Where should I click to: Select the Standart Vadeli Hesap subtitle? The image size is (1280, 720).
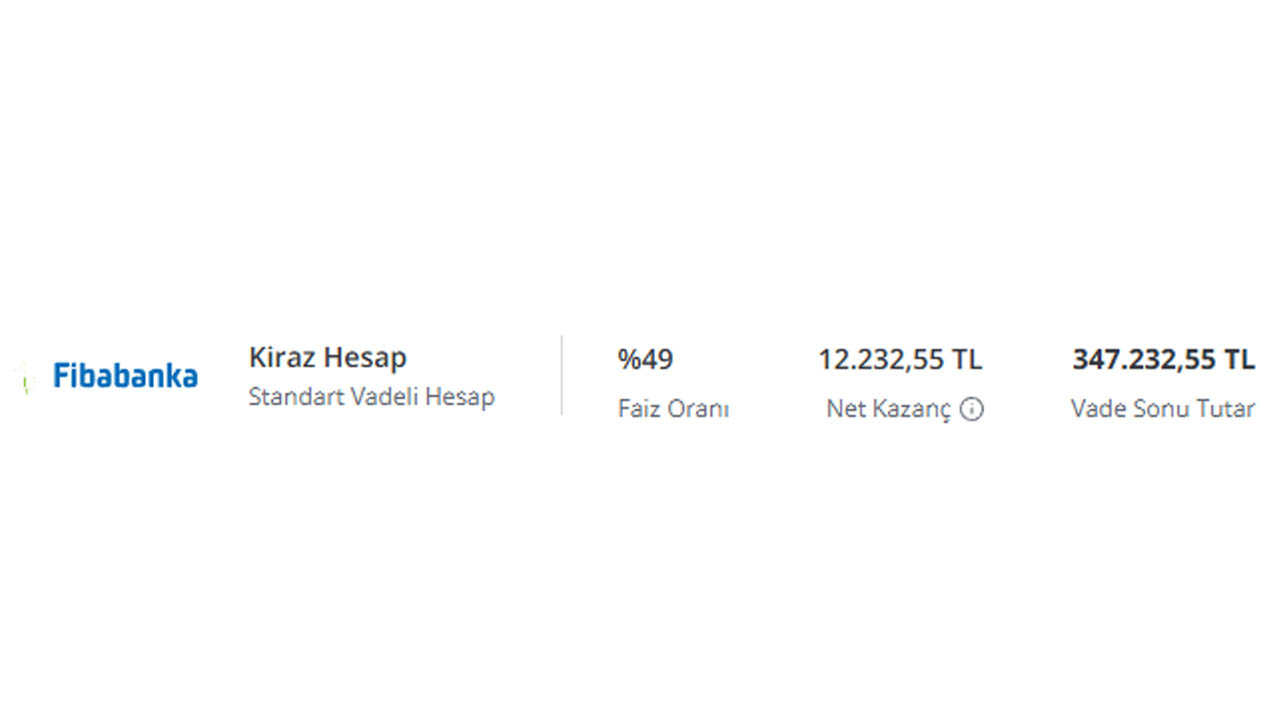click(x=371, y=396)
